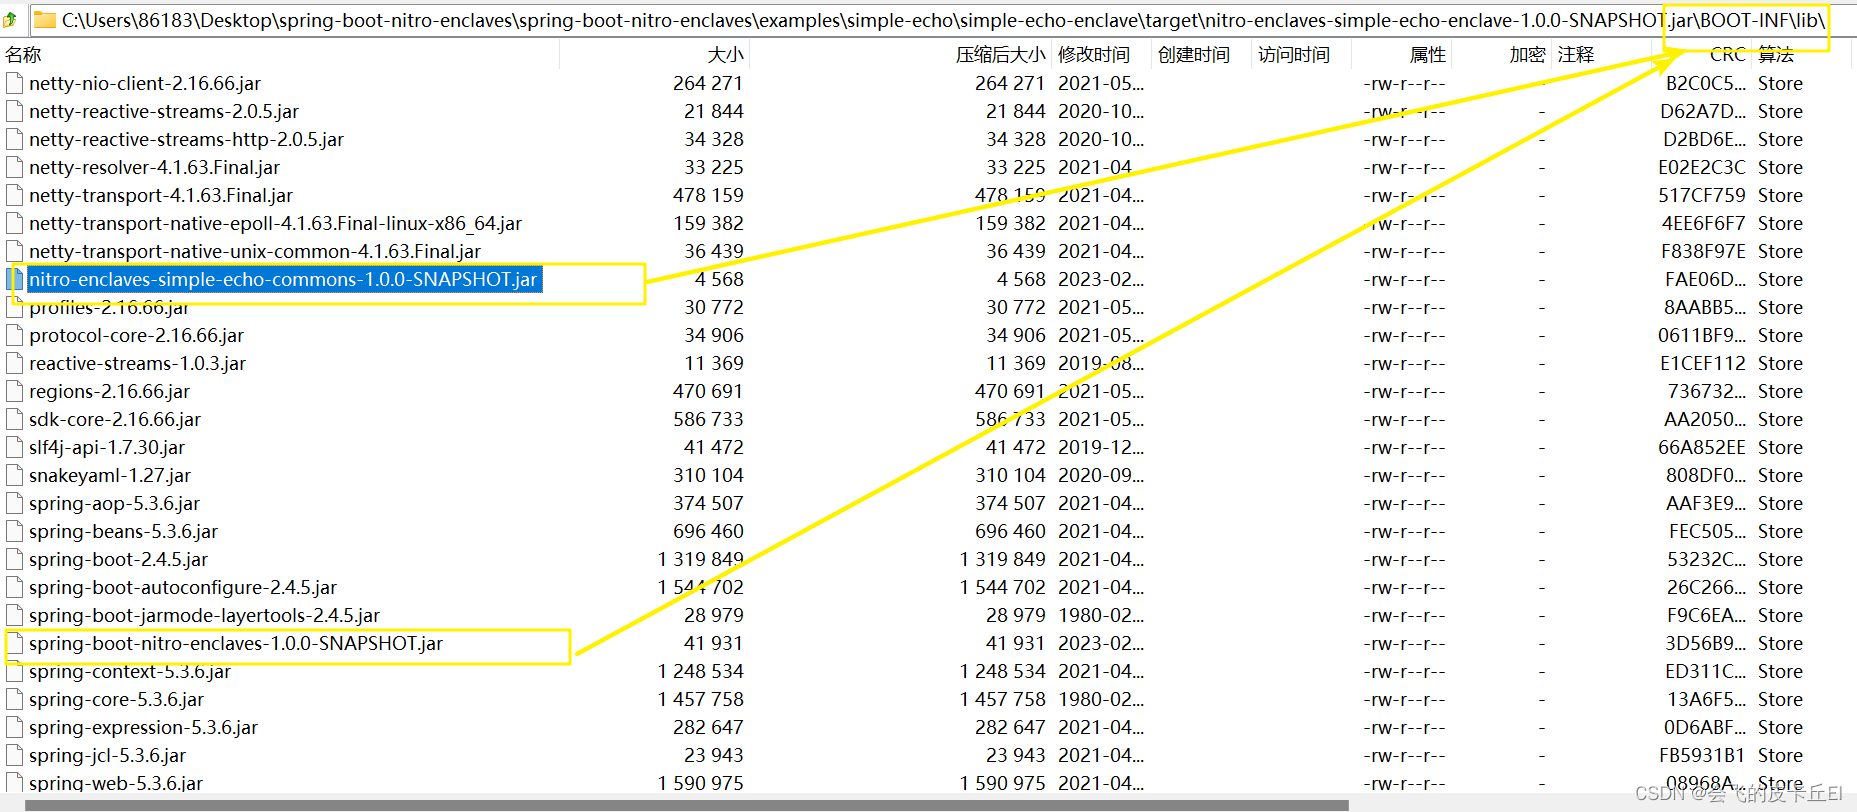Click size 586 733 of sdk-core
This screenshot has height=812, width=1857.
708,419
